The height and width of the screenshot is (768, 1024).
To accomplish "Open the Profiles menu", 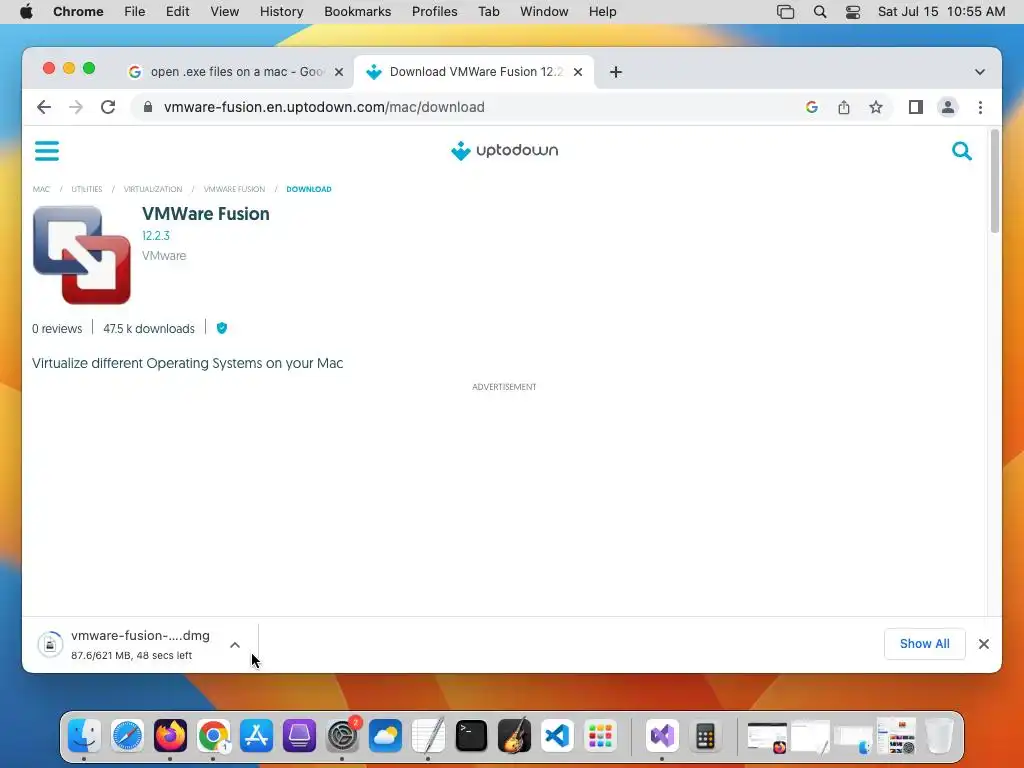I will coord(434,12).
